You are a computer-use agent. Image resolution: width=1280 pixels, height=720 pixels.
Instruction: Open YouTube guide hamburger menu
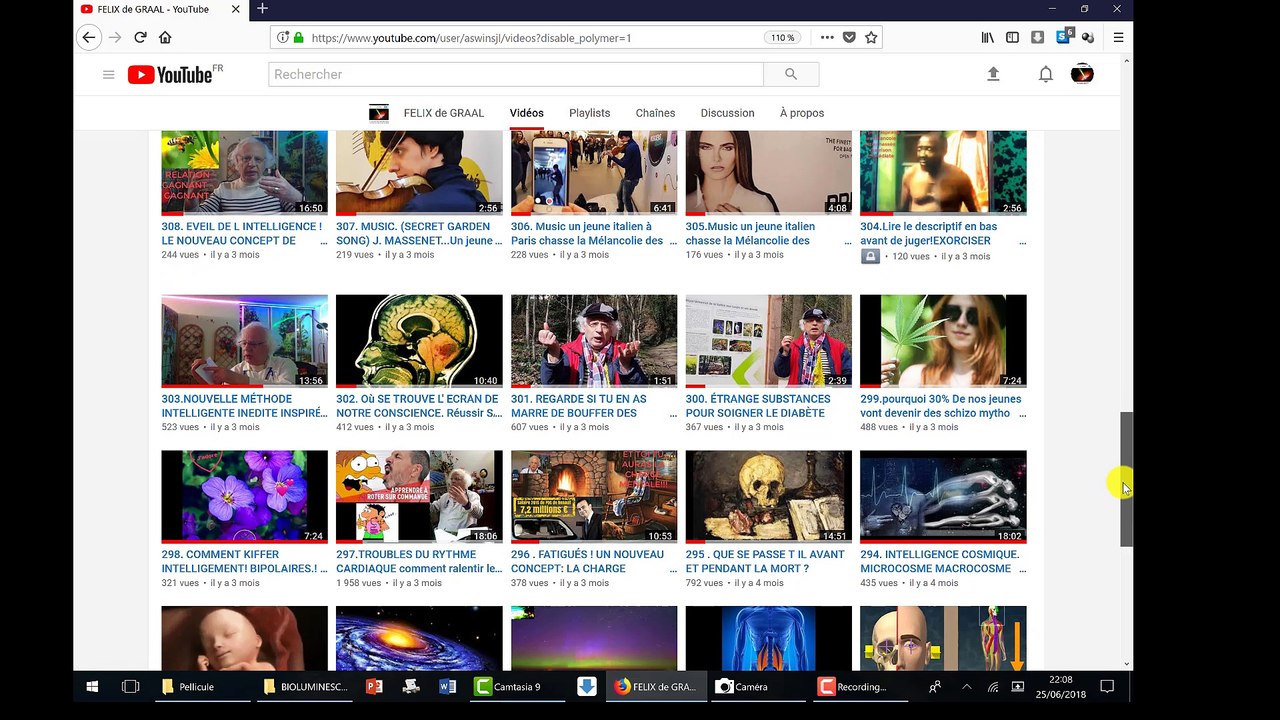[x=108, y=75]
